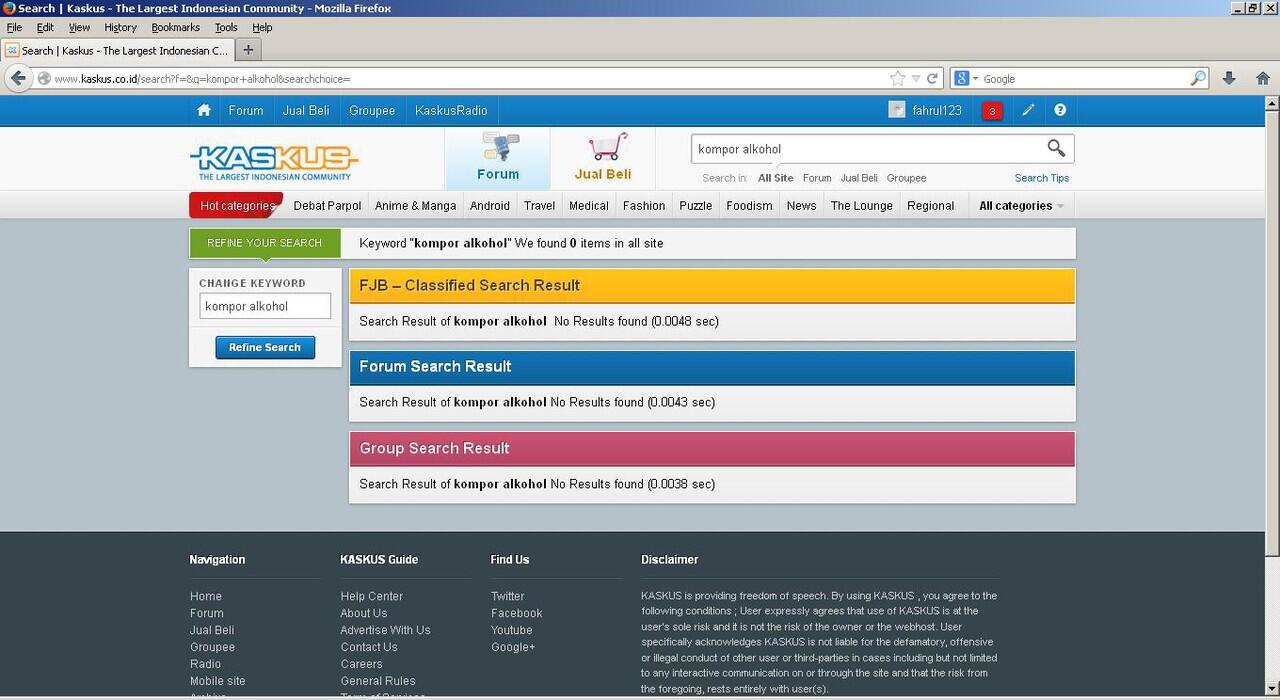Open the Fashion category
The height and width of the screenshot is (700, 1280).
click(x=644, y=206)
